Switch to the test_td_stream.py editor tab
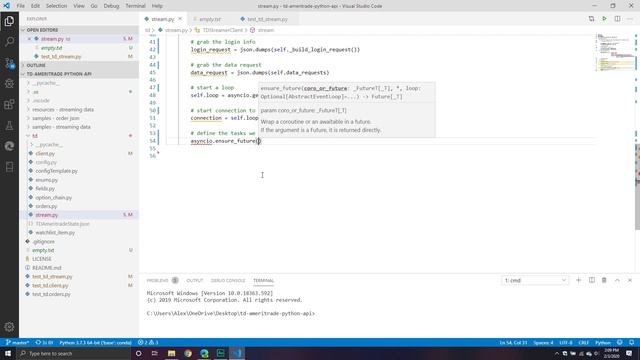This screenshot has height=360, width=640. tap(266, 19)
